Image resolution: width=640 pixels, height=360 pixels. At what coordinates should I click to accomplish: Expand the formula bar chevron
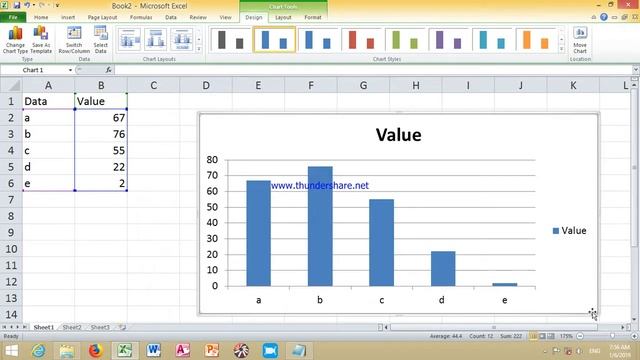(x=635, y=70)
